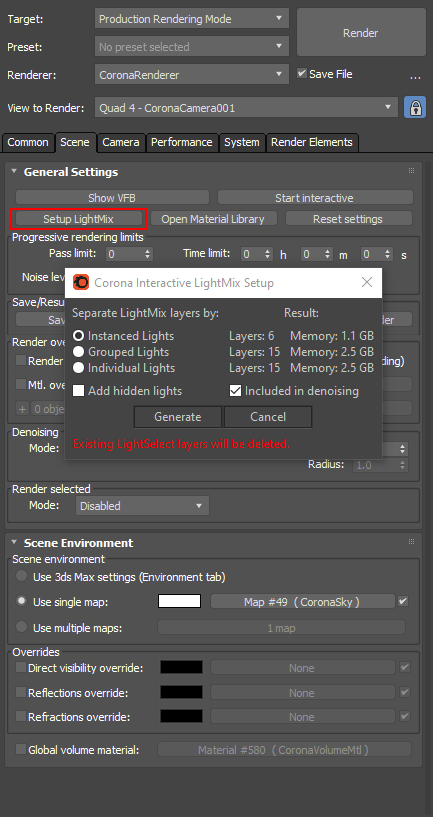This screenshot has width=433, height=817.
Task: Enable Direct visibility override checkbox
Action: (21, 667)
